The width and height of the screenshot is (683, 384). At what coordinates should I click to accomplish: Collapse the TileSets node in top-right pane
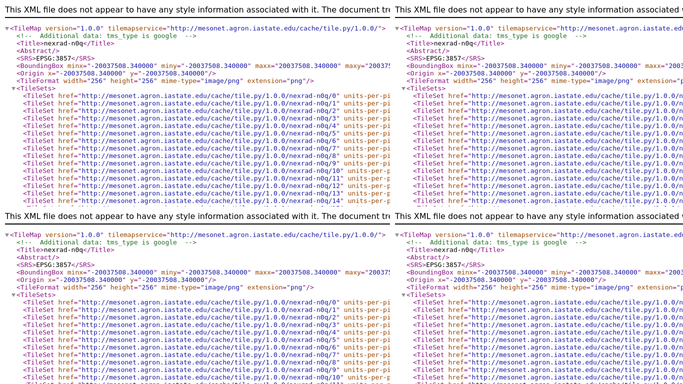403,88
